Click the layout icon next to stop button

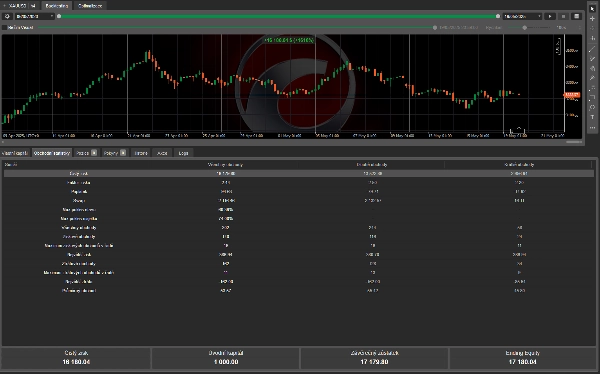[576, 16]
